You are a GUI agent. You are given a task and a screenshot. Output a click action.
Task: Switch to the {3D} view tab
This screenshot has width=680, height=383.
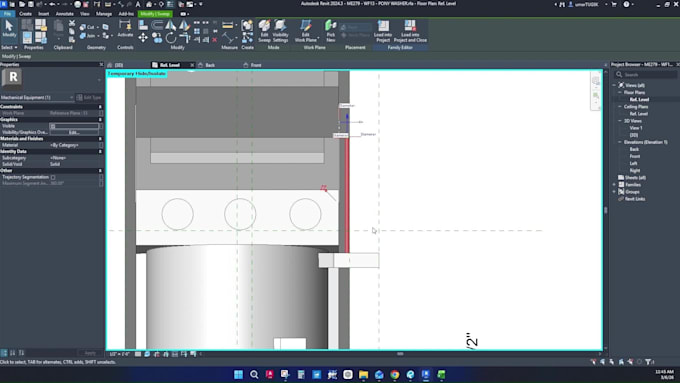[x=118, y=65]
